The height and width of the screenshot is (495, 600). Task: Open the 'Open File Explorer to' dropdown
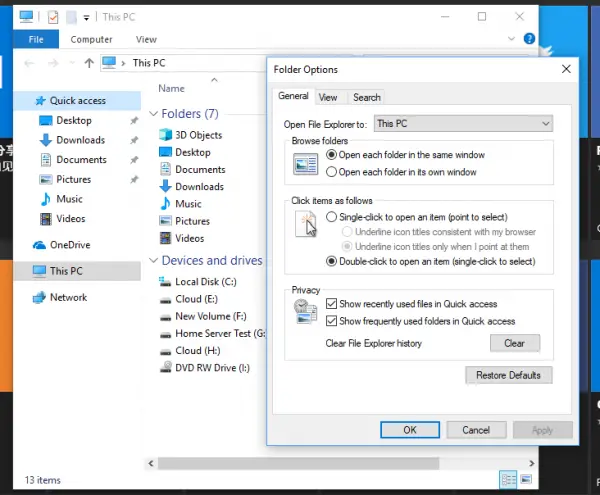(x=463, y=123)
